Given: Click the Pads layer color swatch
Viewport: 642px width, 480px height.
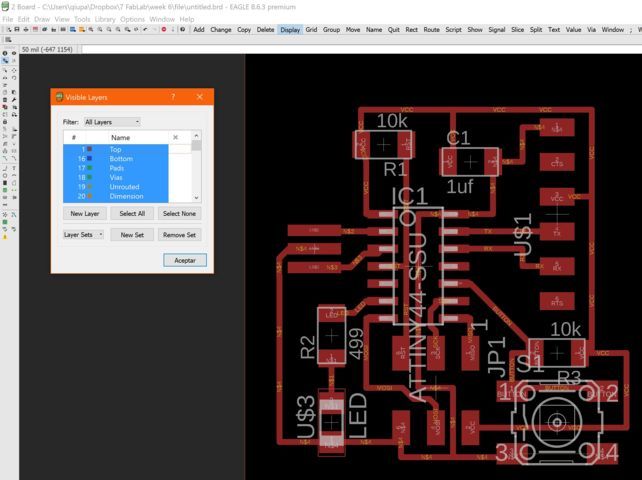Looking at the screenshot, I should pyautogui.click(x=89, y=168).
